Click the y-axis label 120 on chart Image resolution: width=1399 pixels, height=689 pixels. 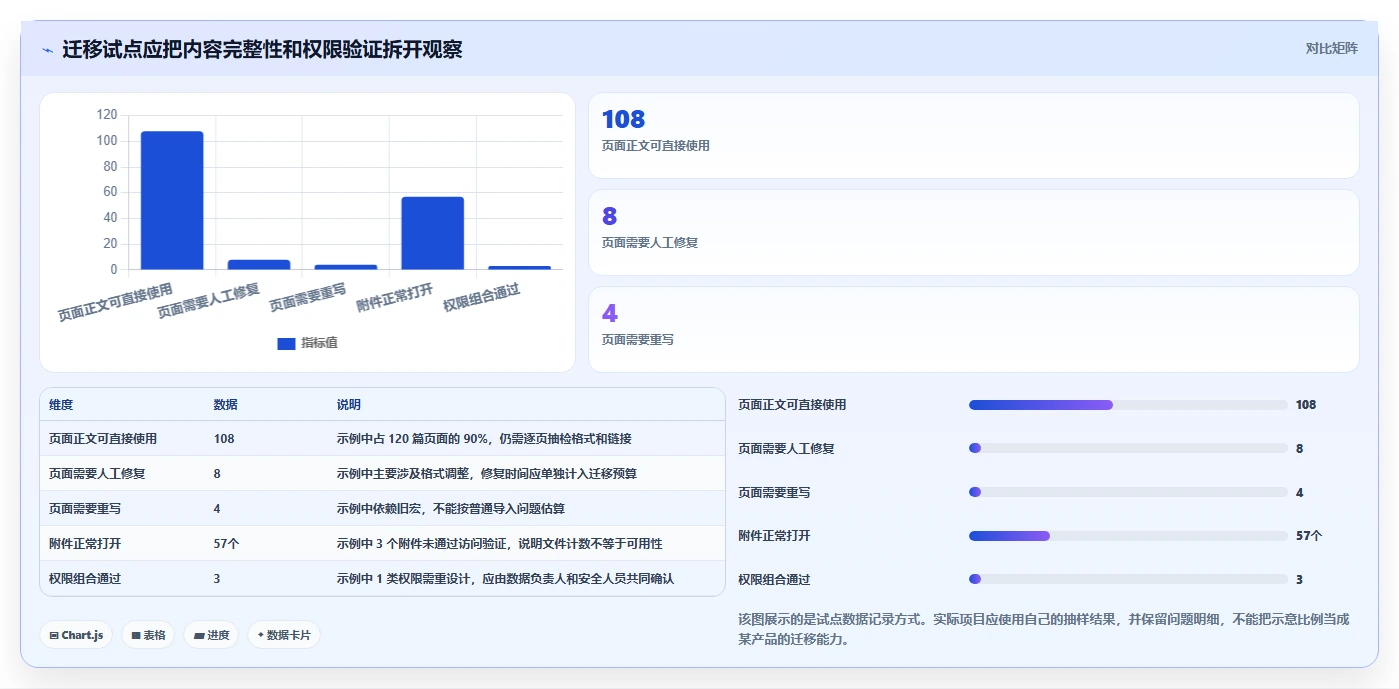tap(107, 115)
